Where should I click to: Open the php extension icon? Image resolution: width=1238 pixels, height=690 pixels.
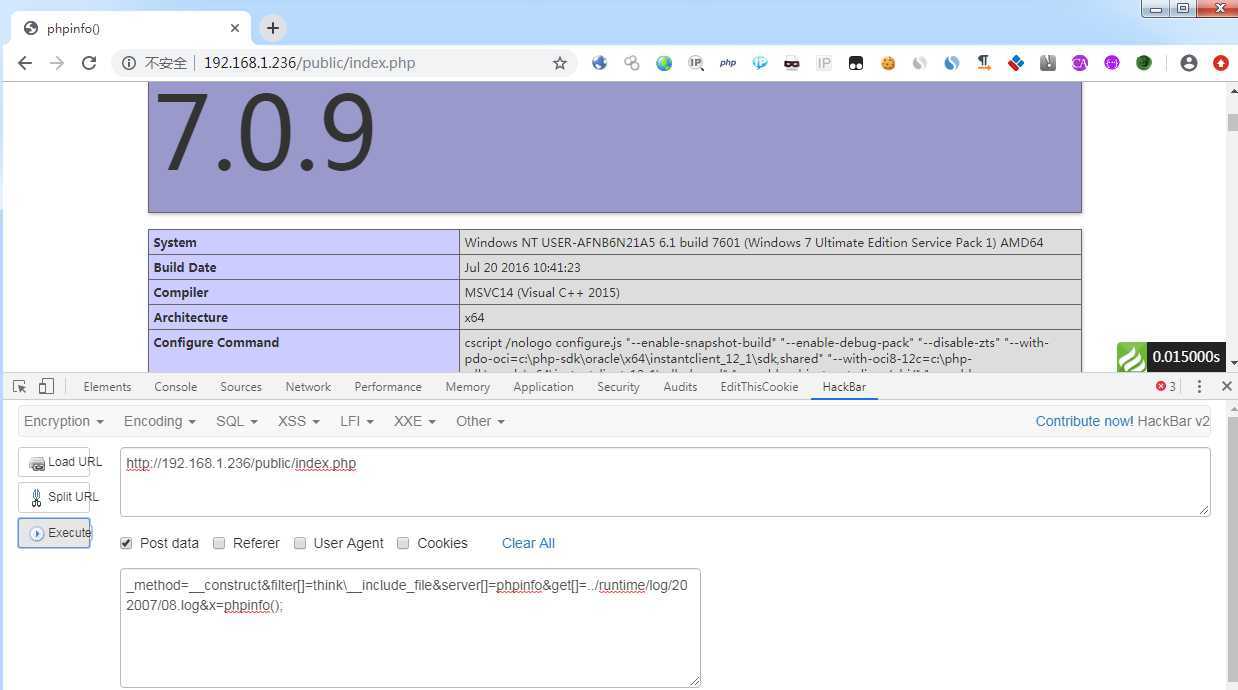tap(728, 63)
